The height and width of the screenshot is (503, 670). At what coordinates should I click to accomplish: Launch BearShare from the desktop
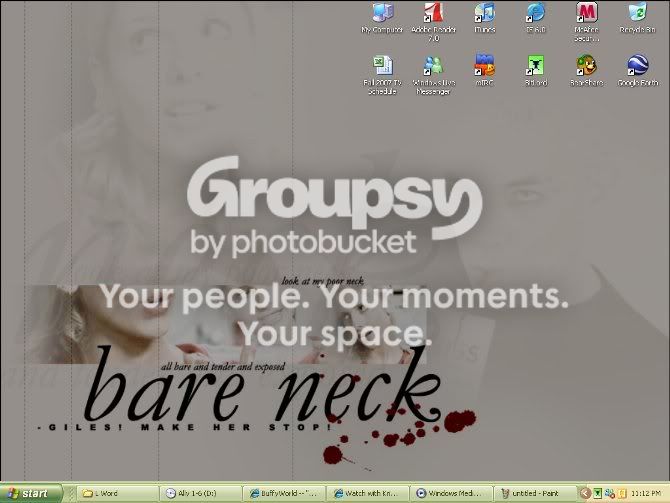(x=587, y=71)
